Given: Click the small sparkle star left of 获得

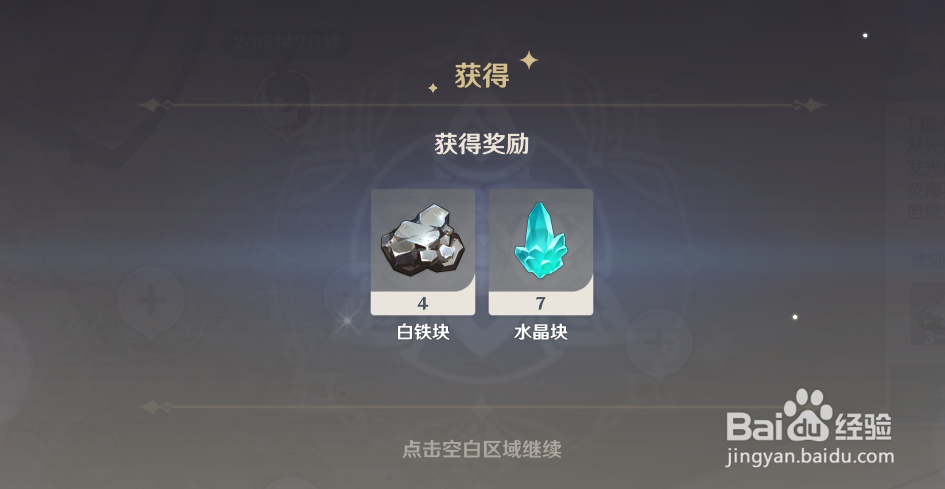Looking at the screenshot, I should (433, 88).
